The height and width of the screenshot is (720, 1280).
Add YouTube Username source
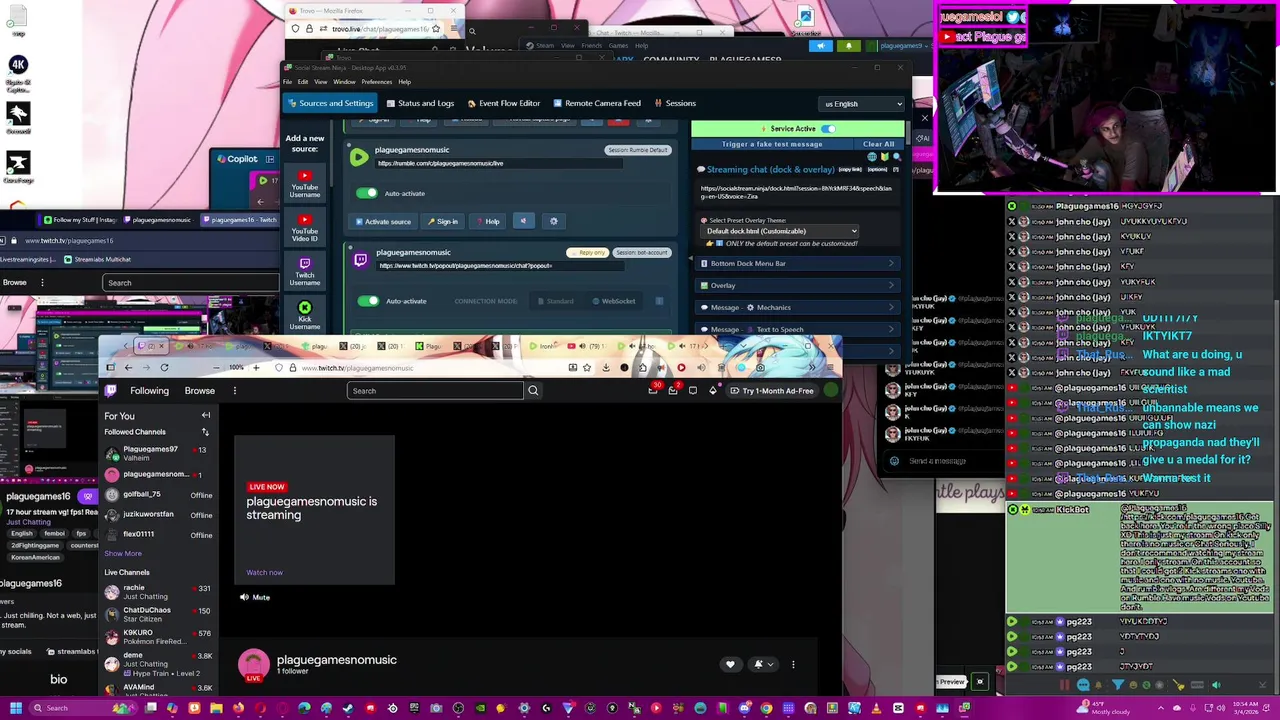pos(305,183)
